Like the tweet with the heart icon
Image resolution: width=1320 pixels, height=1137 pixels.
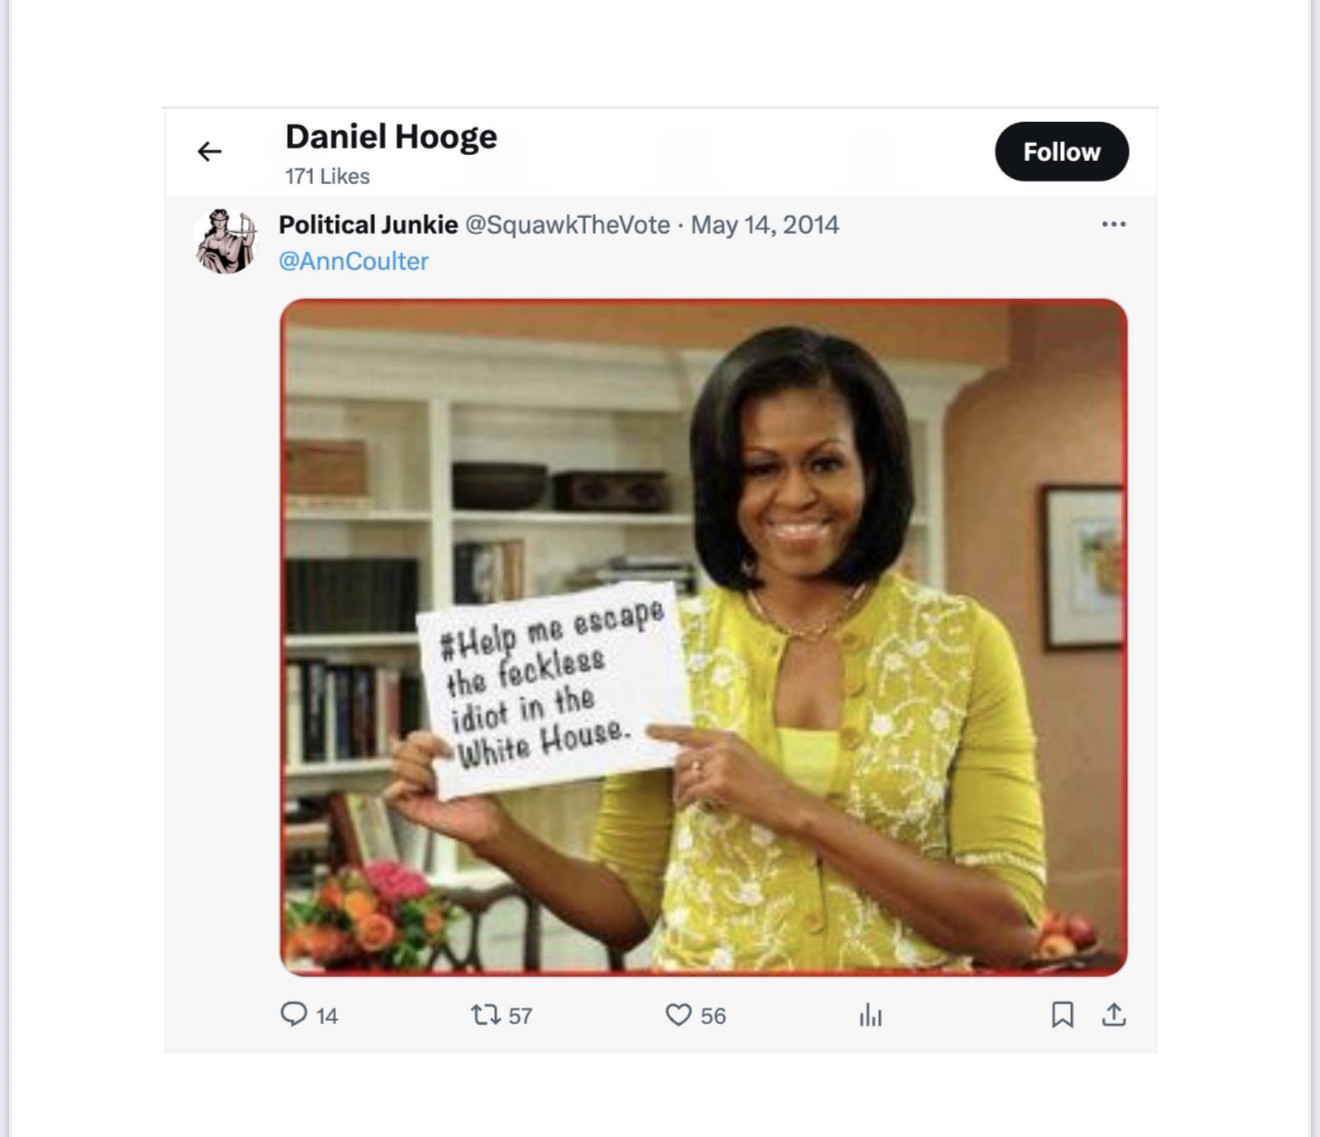pos(678,1015)
